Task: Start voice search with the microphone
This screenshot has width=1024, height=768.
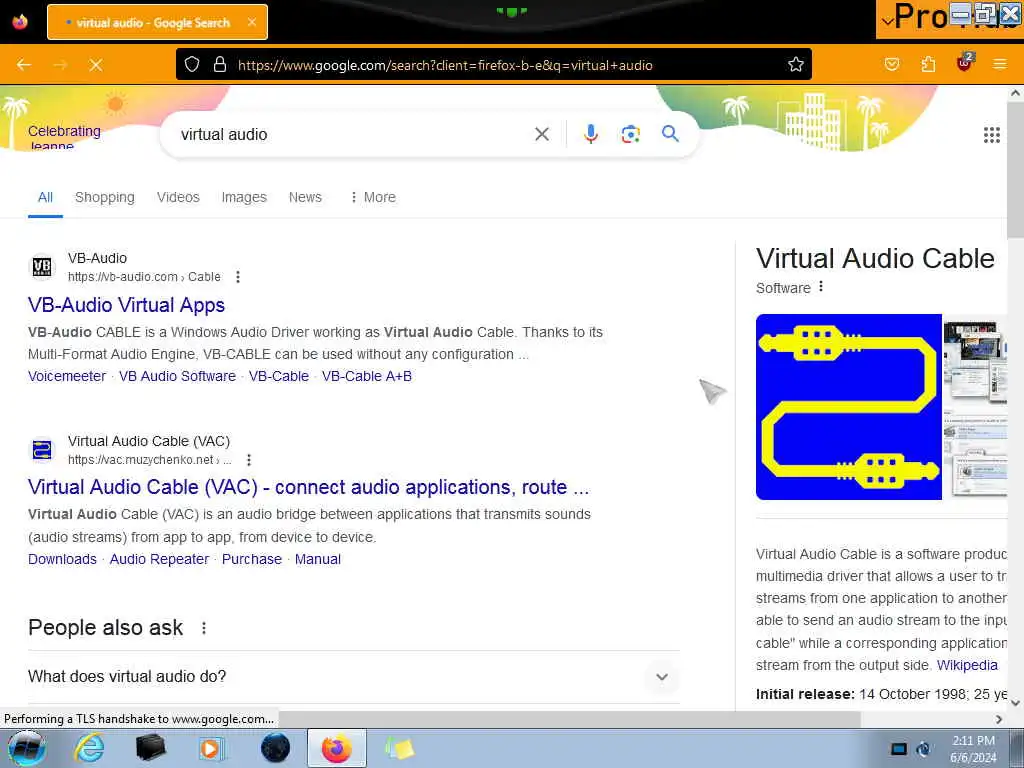Action: pyautogui.click(x=590, y=134)
